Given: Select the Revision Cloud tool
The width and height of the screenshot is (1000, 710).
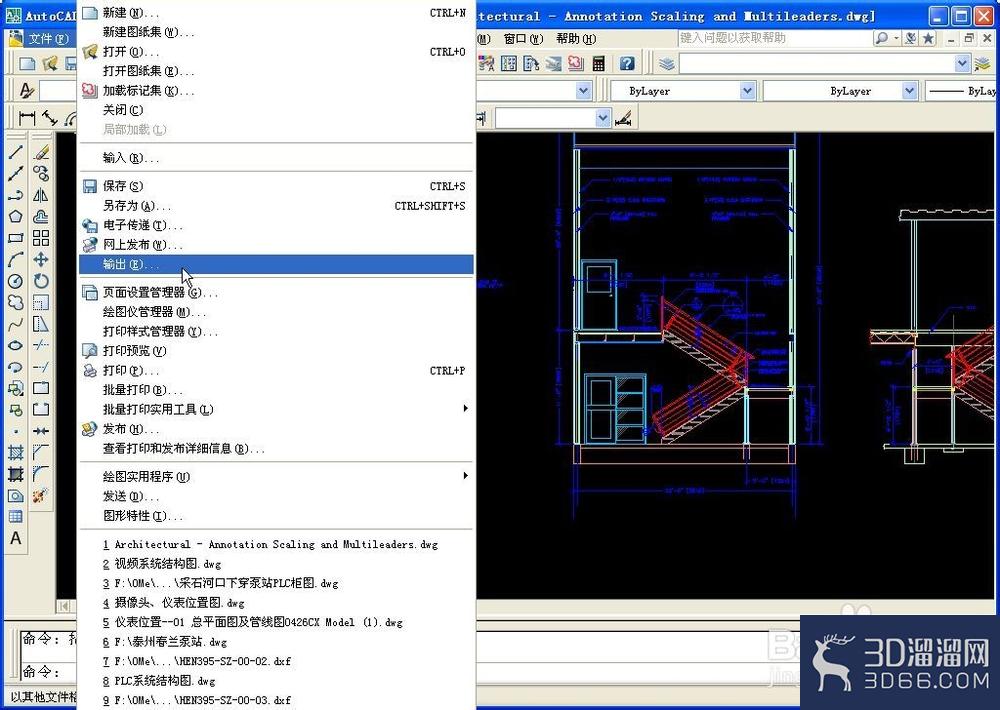Looking at the screenshot, I should pyautogui.click(x=15, y=302).
